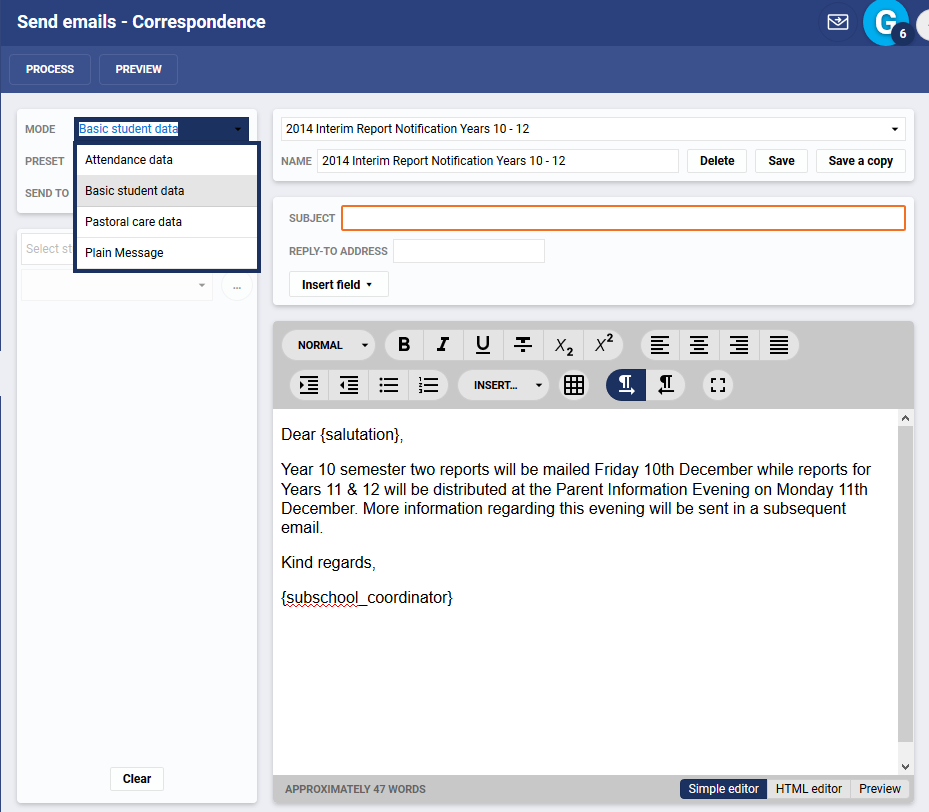
Task: Toggle the active paragraph marks pilcrow icon
Action: coord(625,385)
